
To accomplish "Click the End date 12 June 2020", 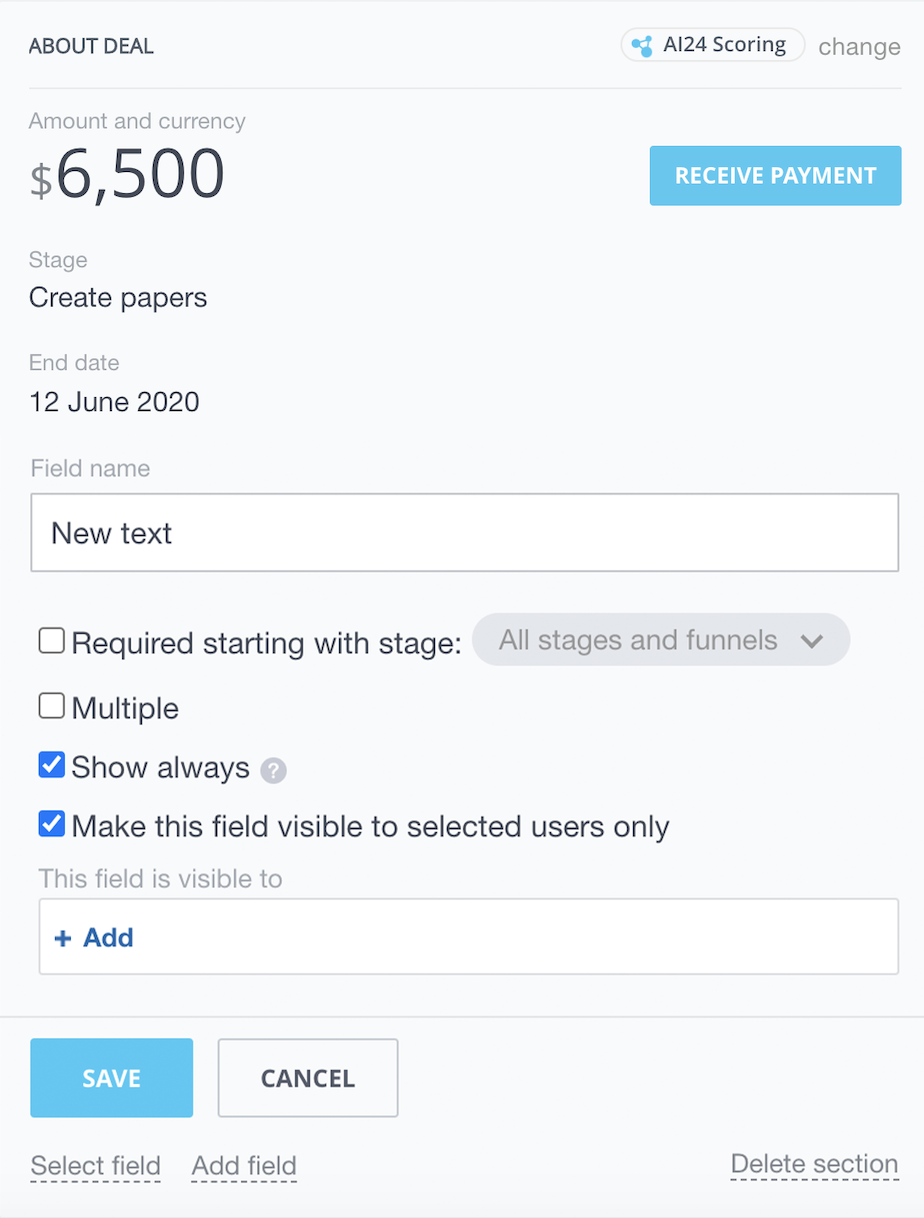I will click(x=114, y=402).
